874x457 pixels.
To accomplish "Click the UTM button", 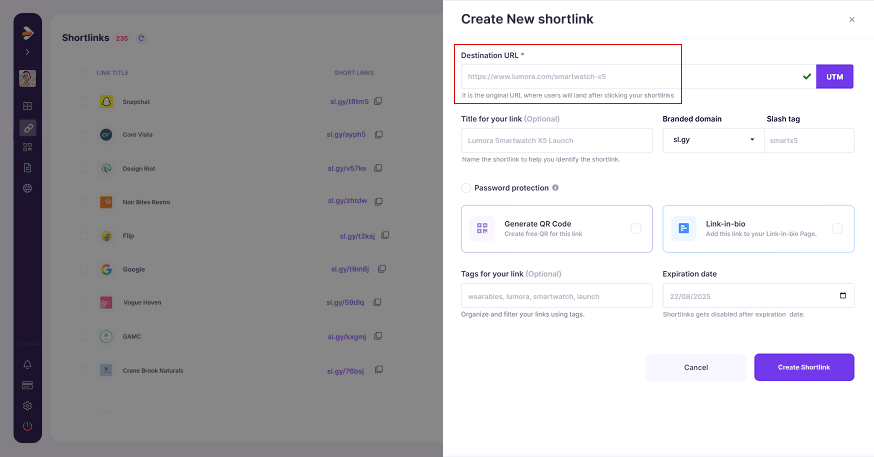I will click(834, 77).
